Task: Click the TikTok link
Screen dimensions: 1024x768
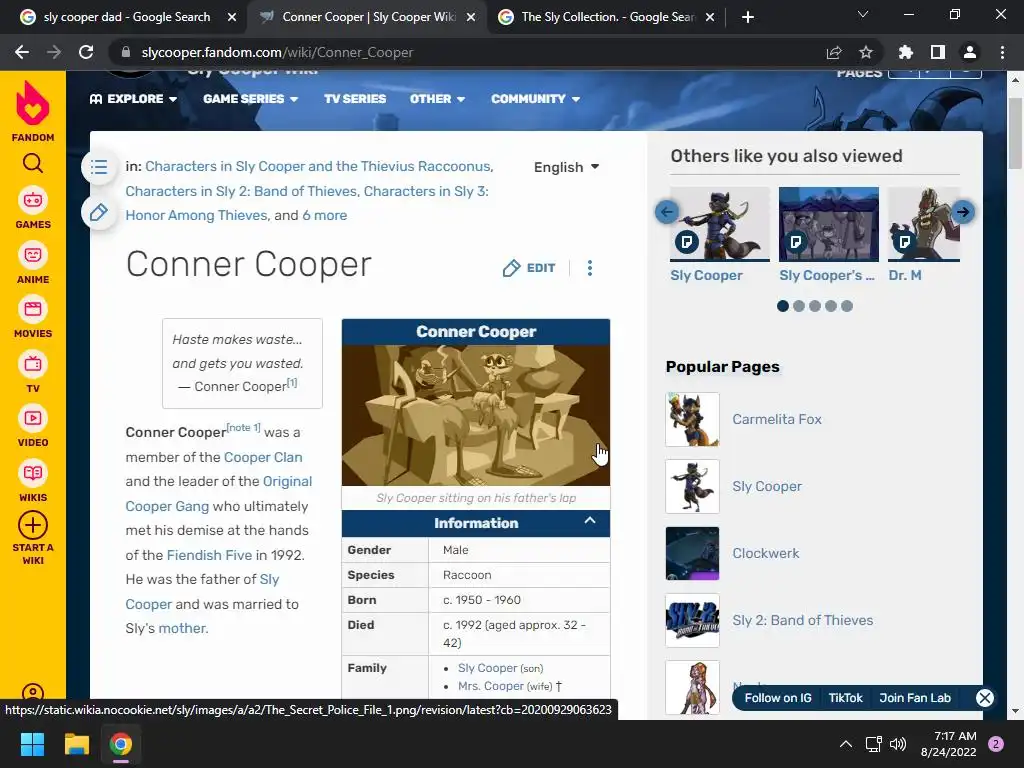Action: (846, 698)
